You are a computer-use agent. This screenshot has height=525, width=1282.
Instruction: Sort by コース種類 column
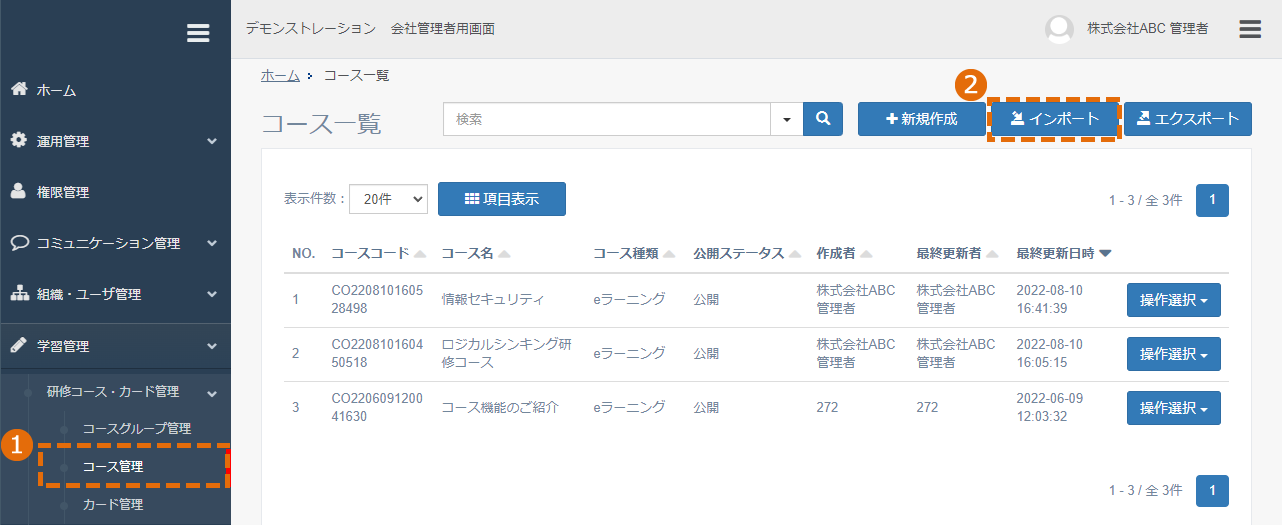pos(634,254)
